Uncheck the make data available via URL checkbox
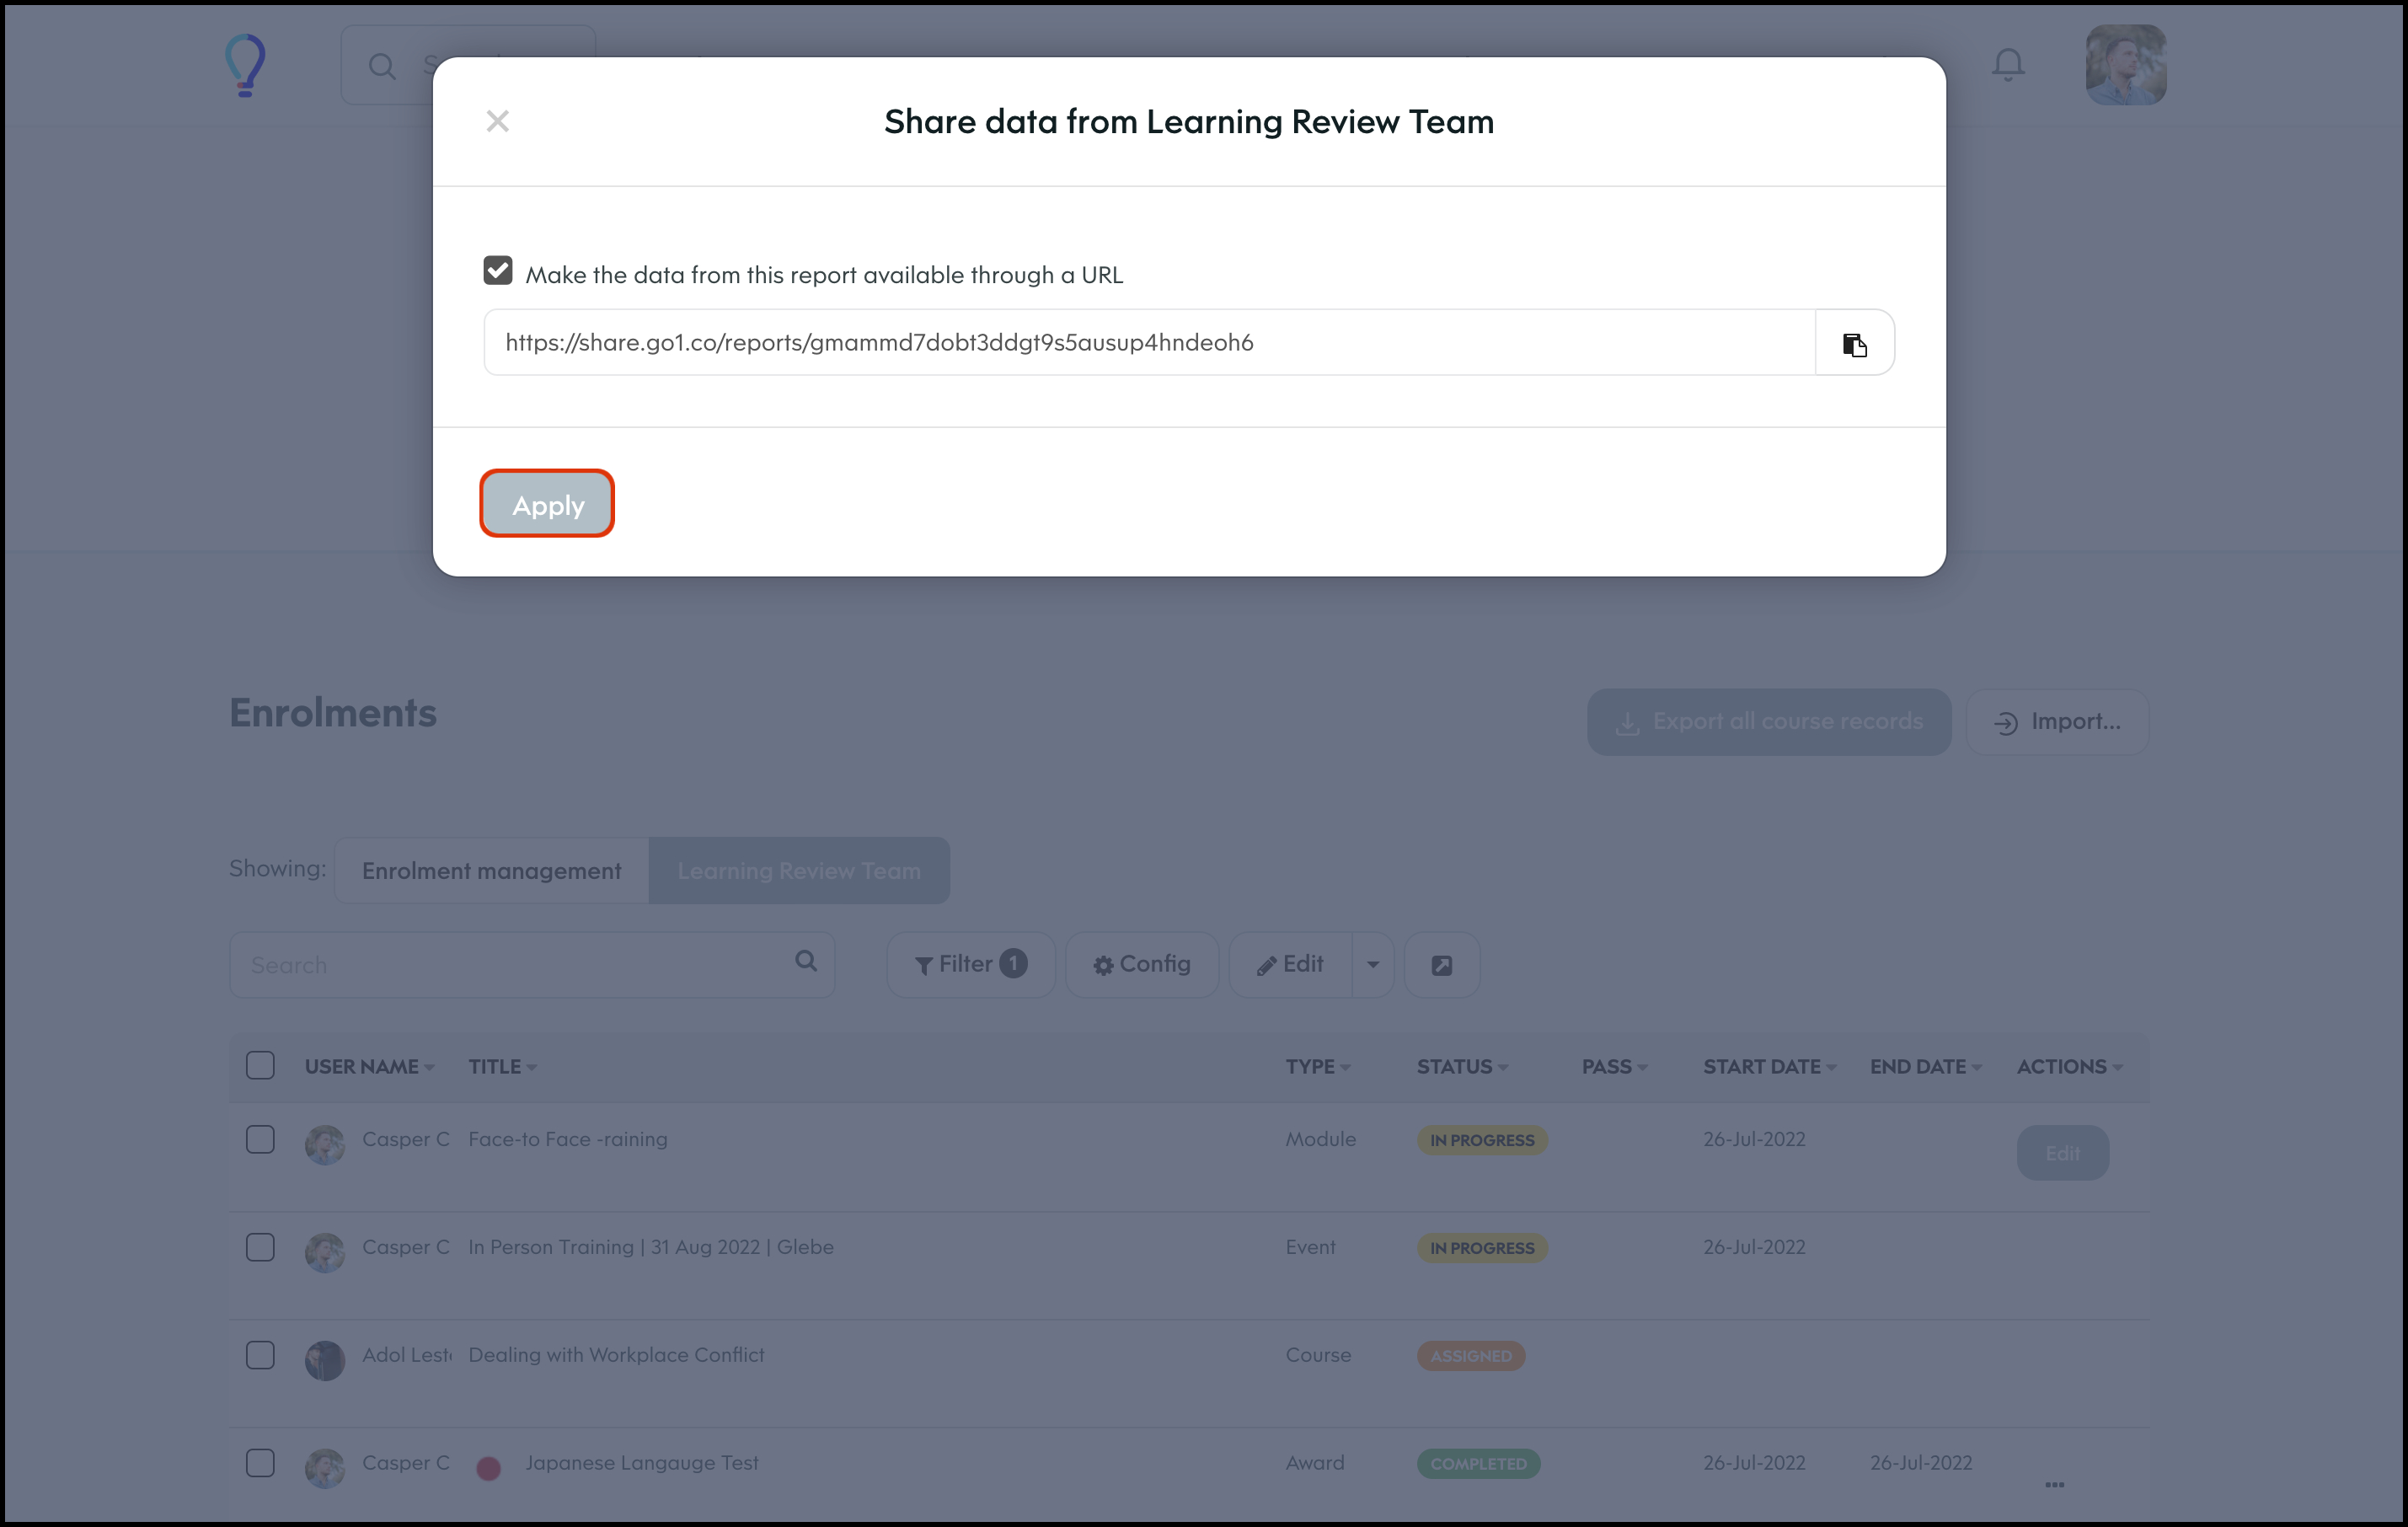Screen dimensions: 2408x1527 tap(498, 271)
